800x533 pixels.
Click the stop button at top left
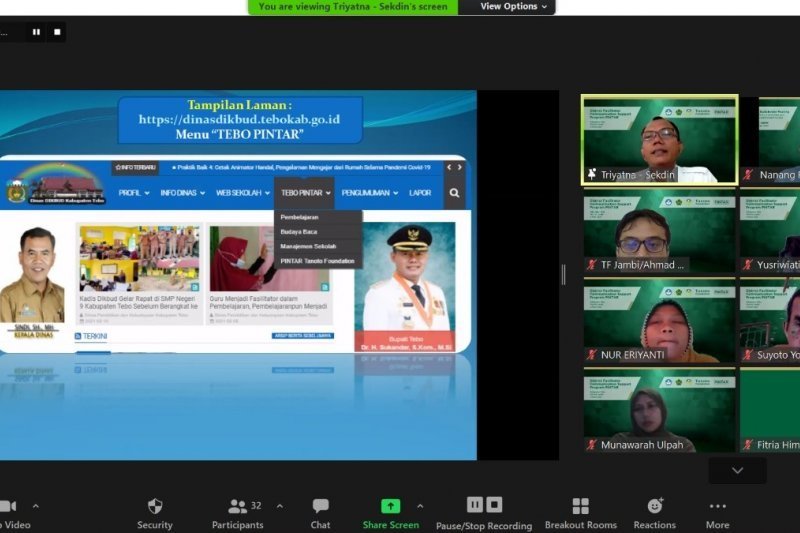[57, 32]
